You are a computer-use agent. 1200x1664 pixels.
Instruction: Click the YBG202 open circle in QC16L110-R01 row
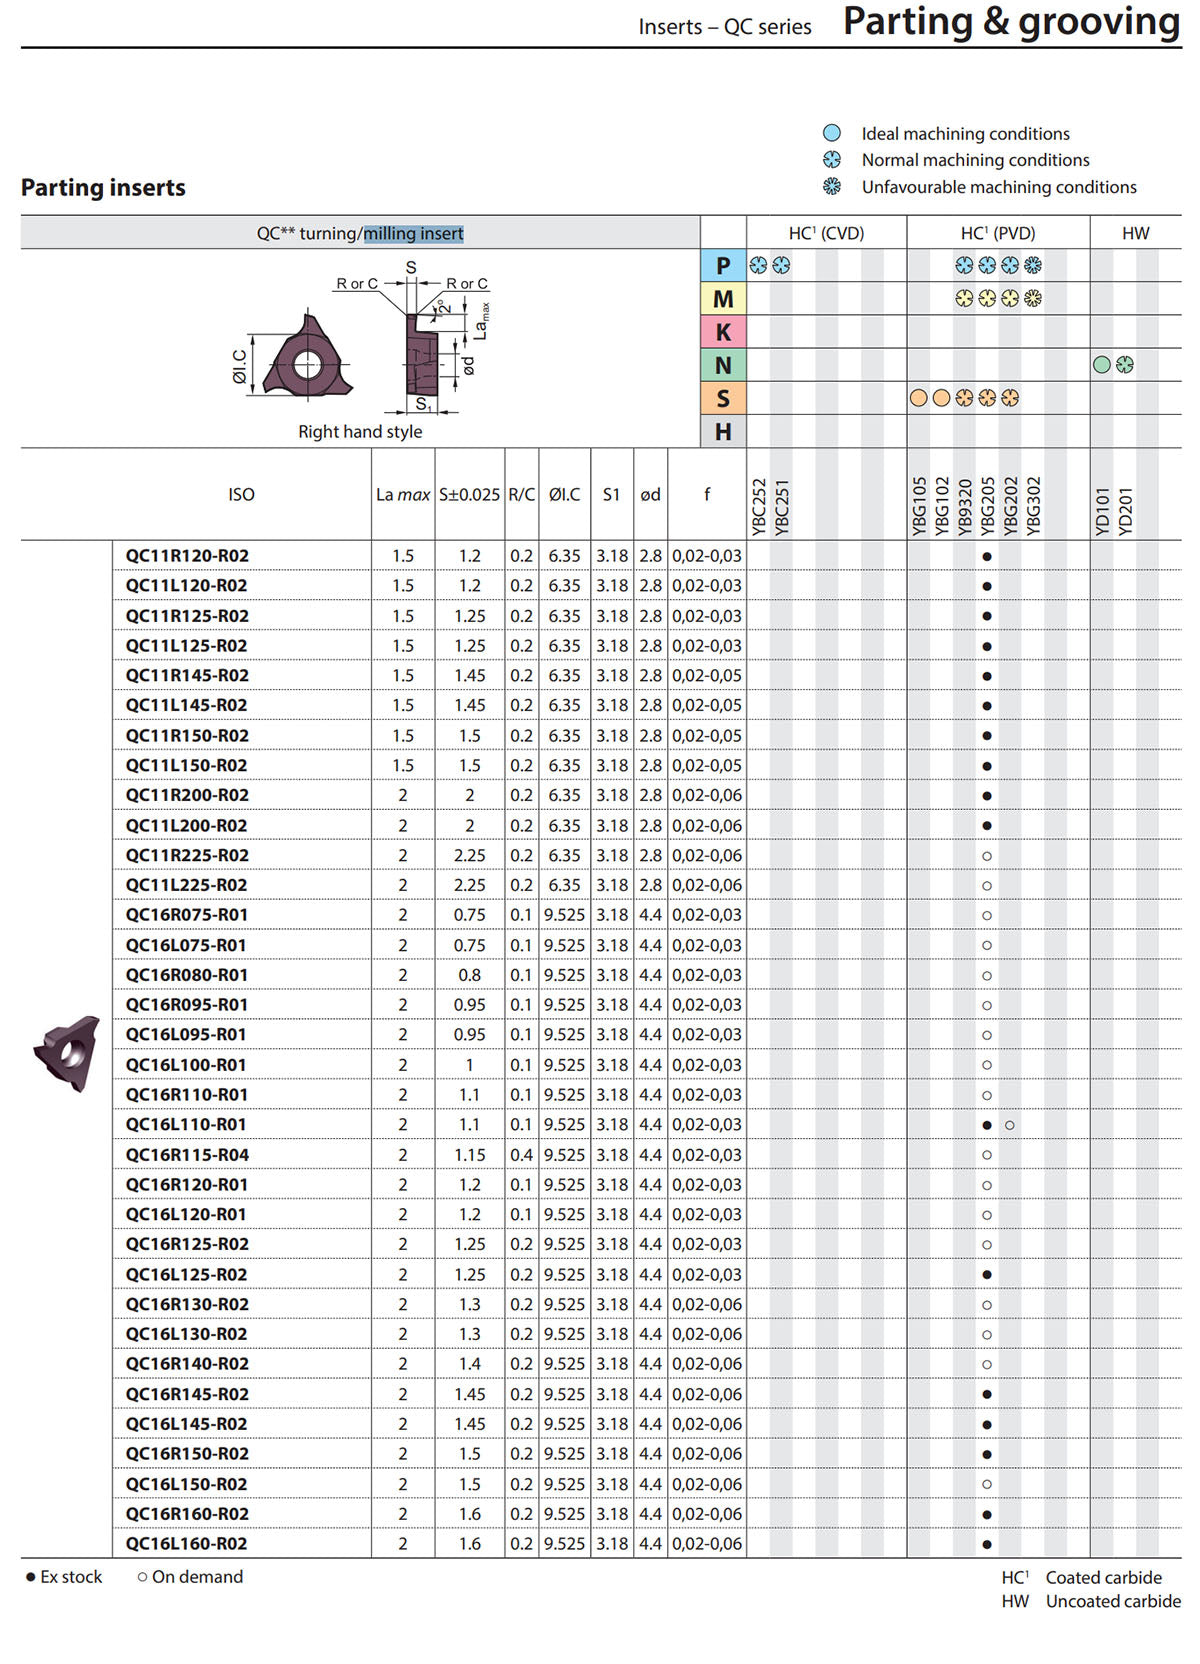click(x=1010, y=1125)
